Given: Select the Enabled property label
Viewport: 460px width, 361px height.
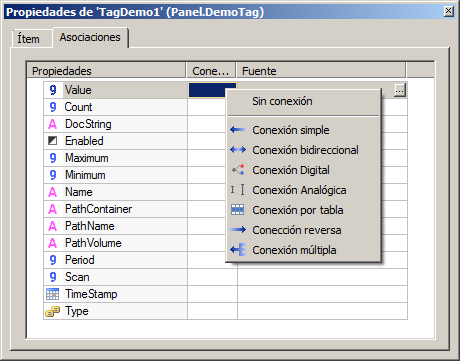Looking at the screenshot, I should pyautogui.click(x=84, y=141).
